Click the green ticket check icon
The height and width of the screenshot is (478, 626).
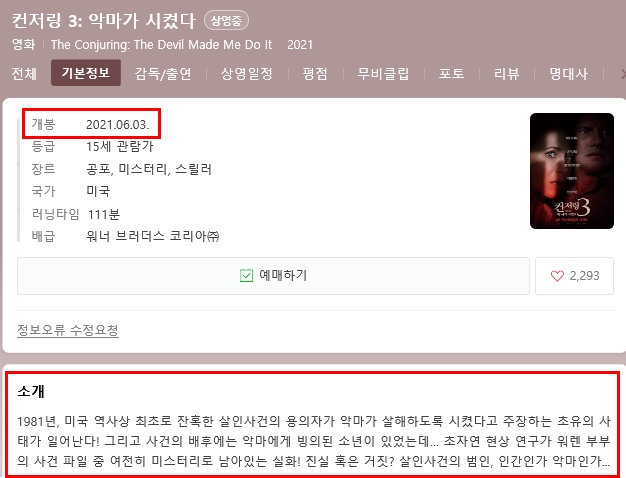246,275
